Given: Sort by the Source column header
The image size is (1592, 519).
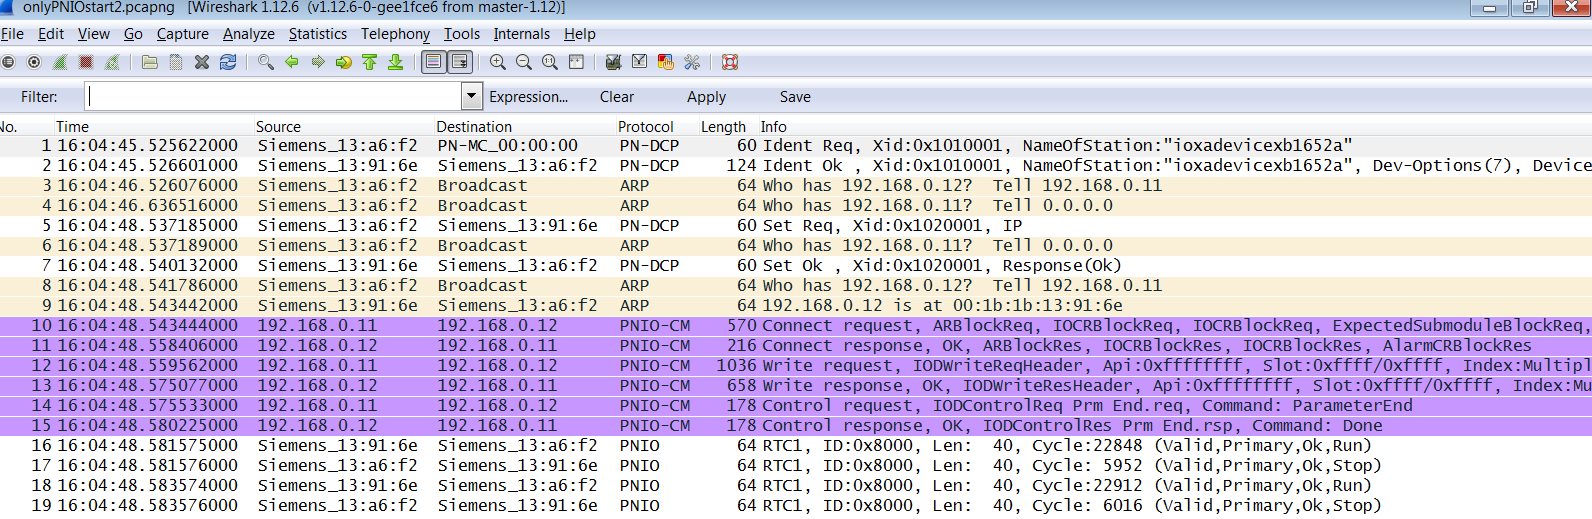Looking at the screenshot, I should pos(278,127).
